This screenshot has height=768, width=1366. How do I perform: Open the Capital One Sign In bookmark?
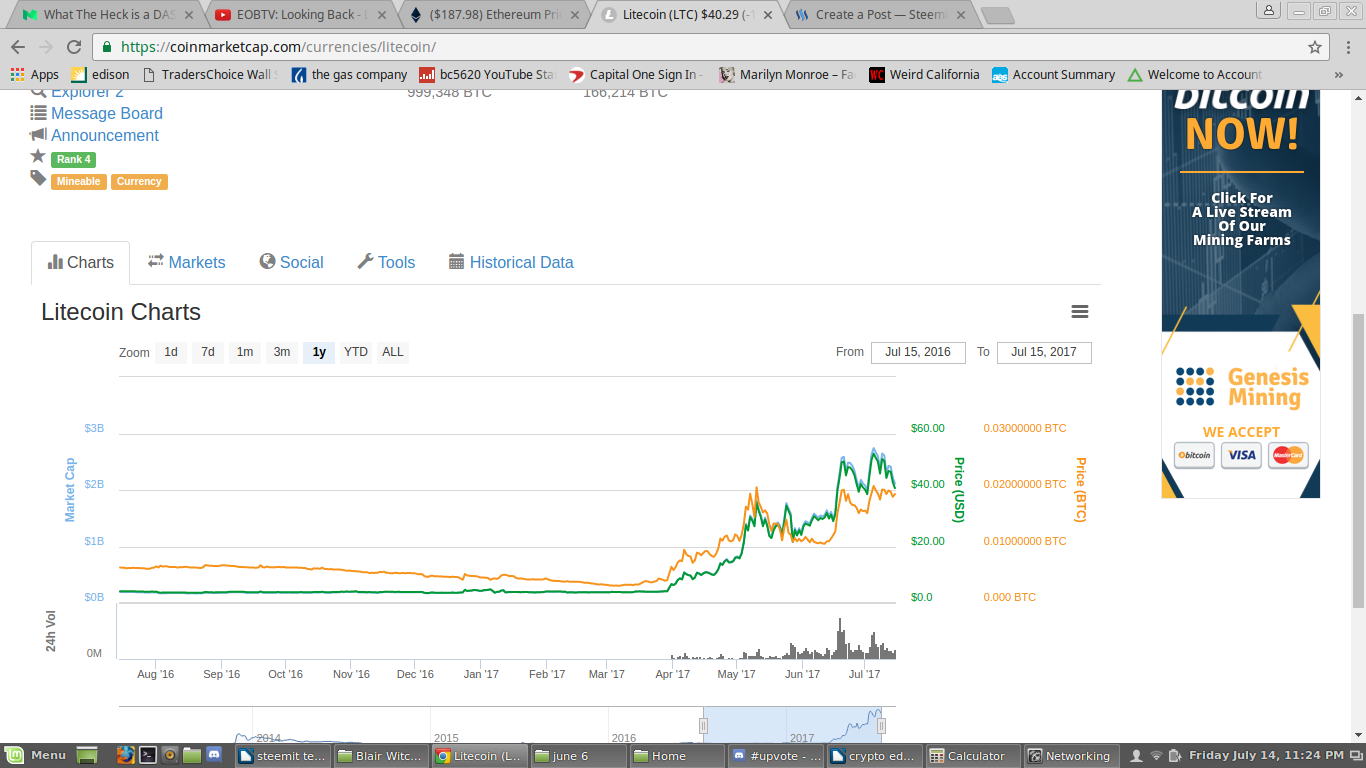(635, 74)
